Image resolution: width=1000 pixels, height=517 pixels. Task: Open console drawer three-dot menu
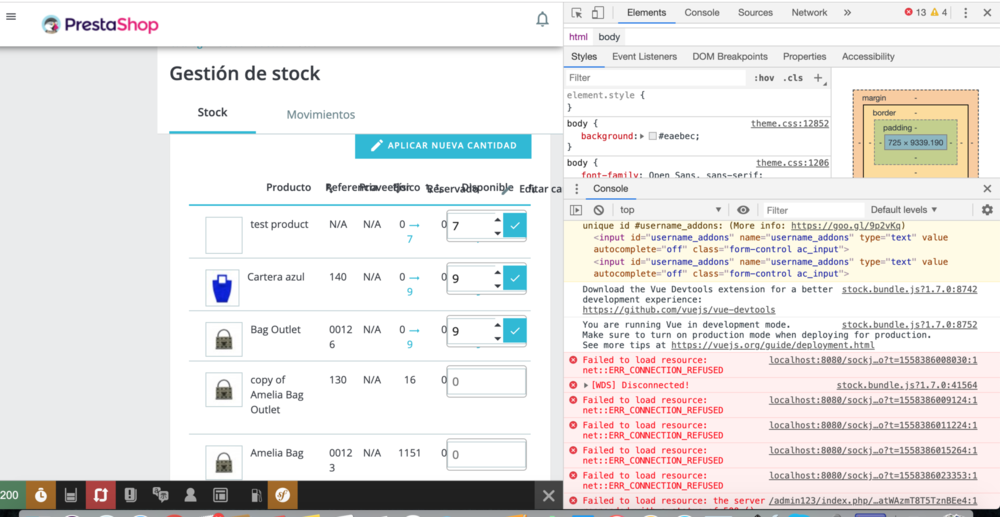pos(577,189)
